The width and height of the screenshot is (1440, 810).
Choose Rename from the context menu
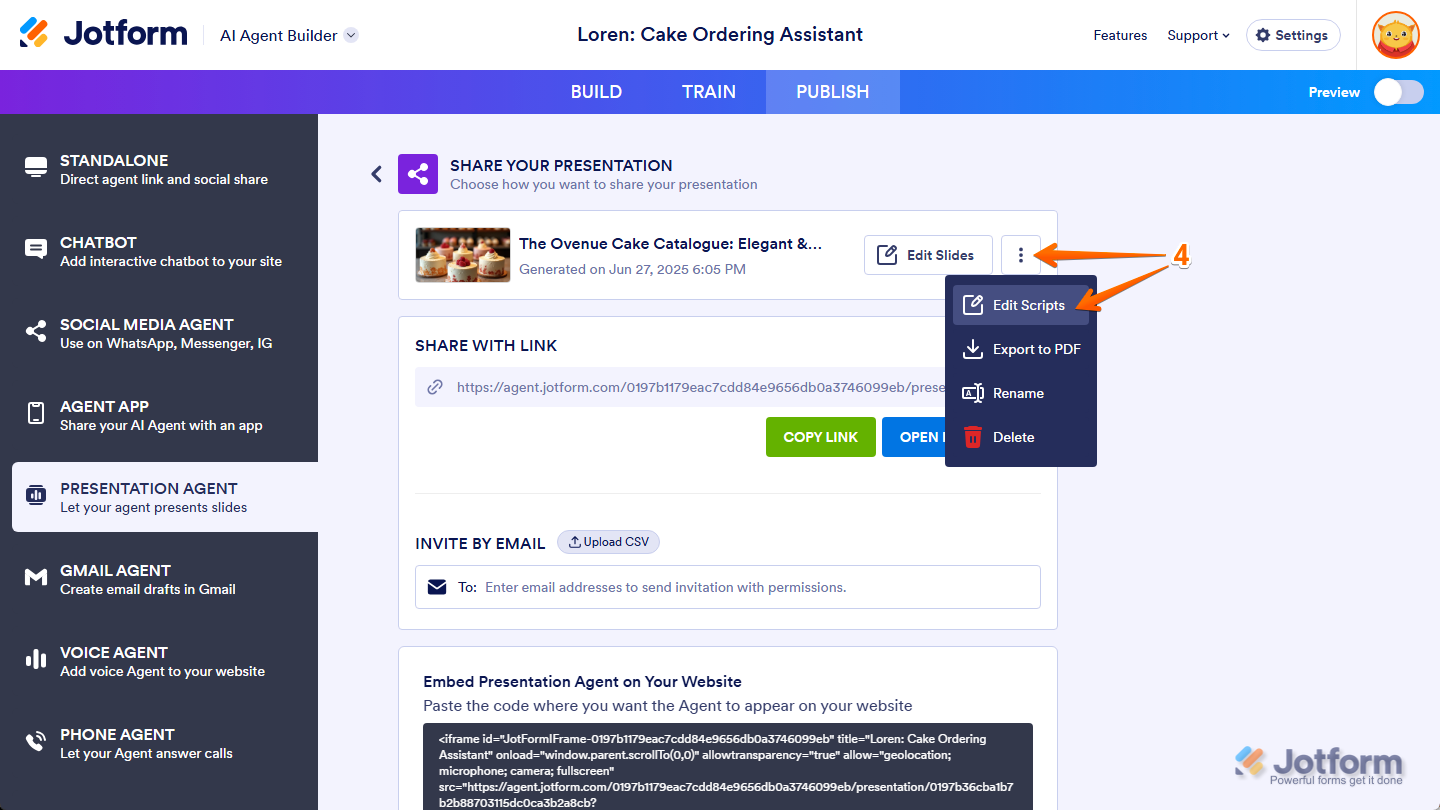click(x=1021, y=393)
